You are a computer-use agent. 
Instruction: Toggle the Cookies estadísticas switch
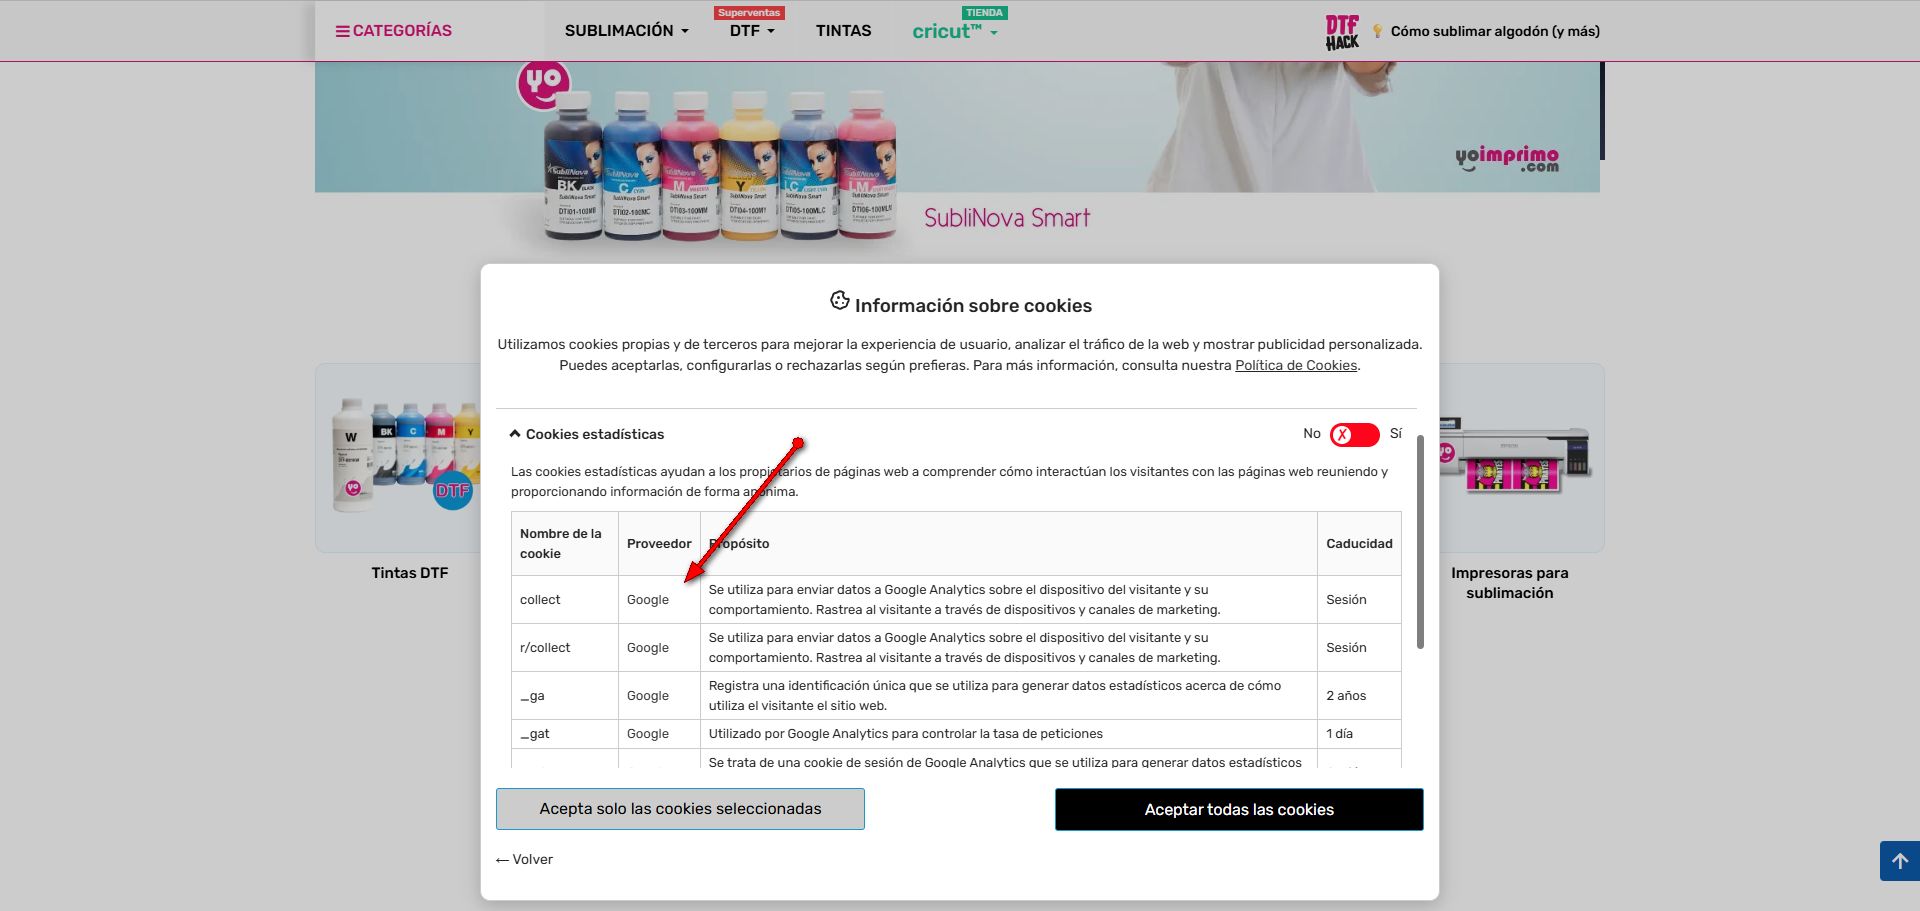click(1354, 434)
